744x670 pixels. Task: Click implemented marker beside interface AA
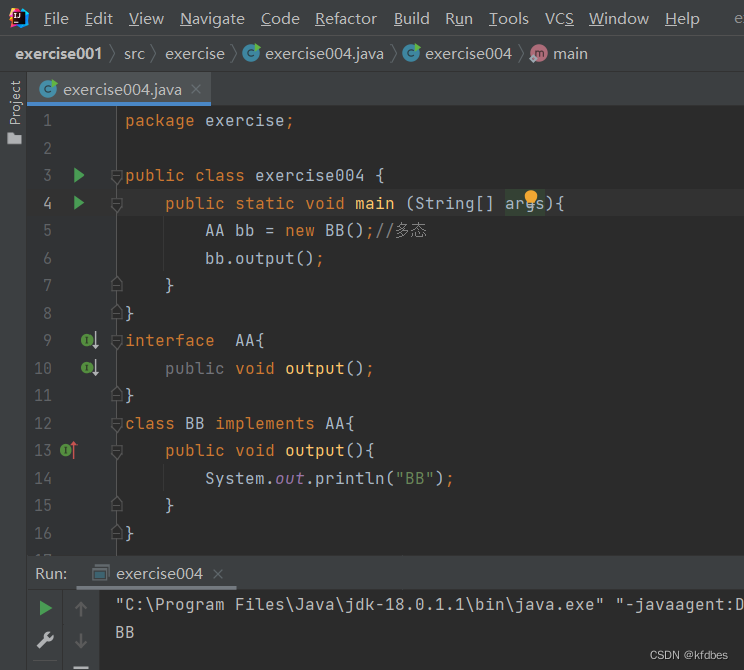(x=89, y=341)
